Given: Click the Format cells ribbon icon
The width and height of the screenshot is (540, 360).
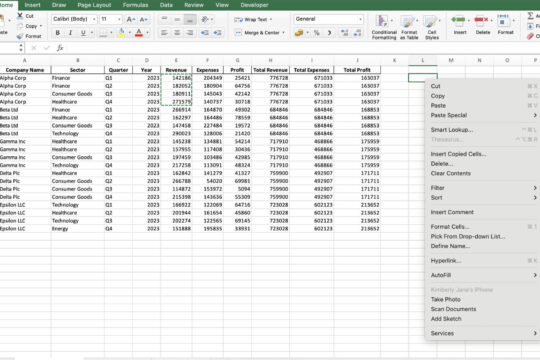Looking at the screenshot, I should coord(503,20).
